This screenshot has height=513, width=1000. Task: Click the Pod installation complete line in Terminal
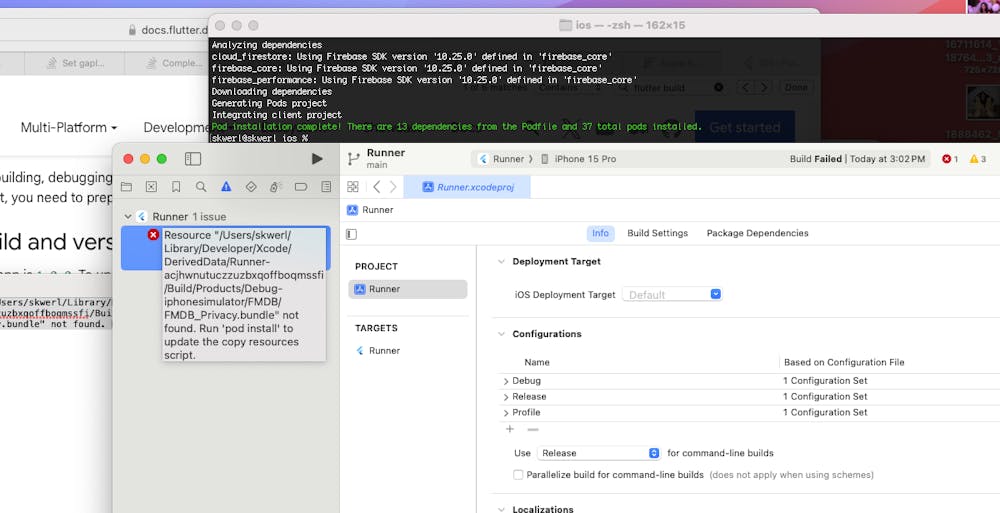click(x=457, y=127)
